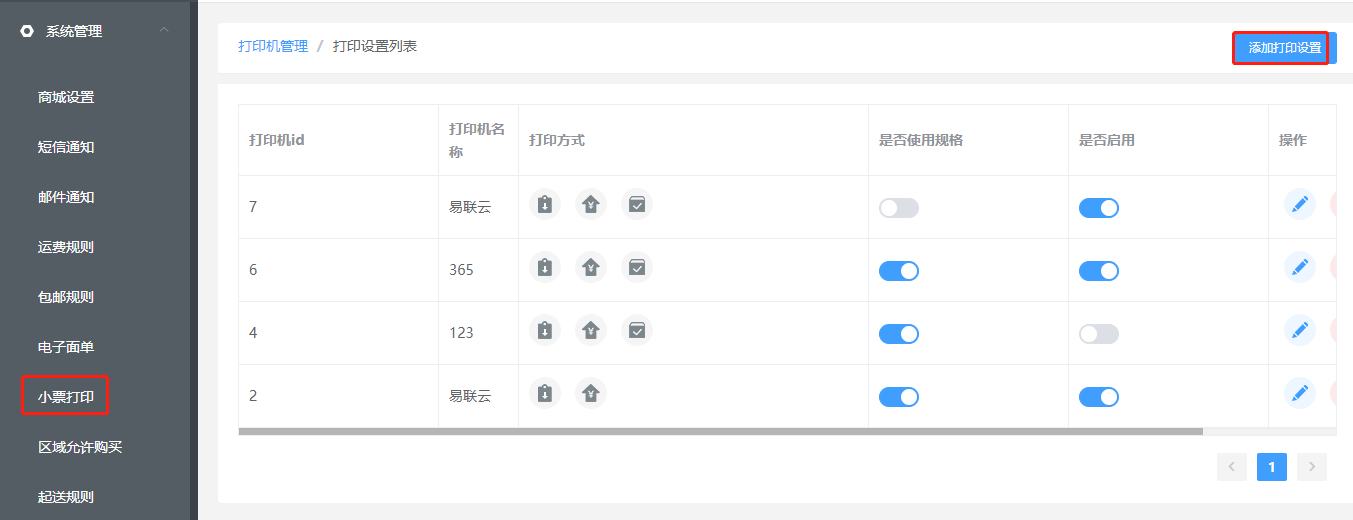Click yen payment icon in printer 4 row
Image resolution: width=1353 pixels, height=520 pixels.
click(x=591, y=329)
